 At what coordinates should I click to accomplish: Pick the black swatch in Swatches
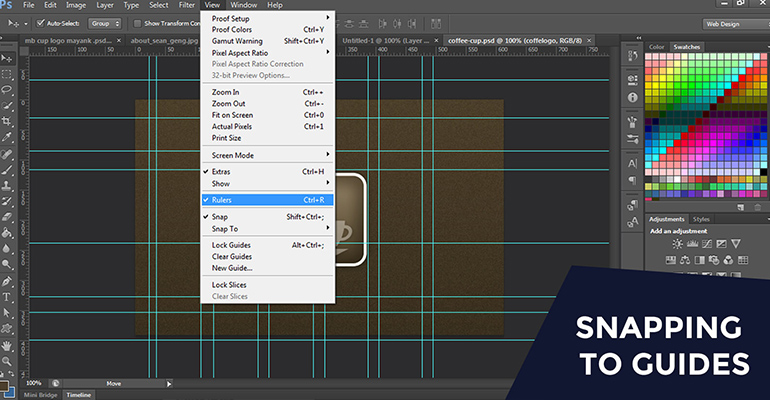pos(764,172)
